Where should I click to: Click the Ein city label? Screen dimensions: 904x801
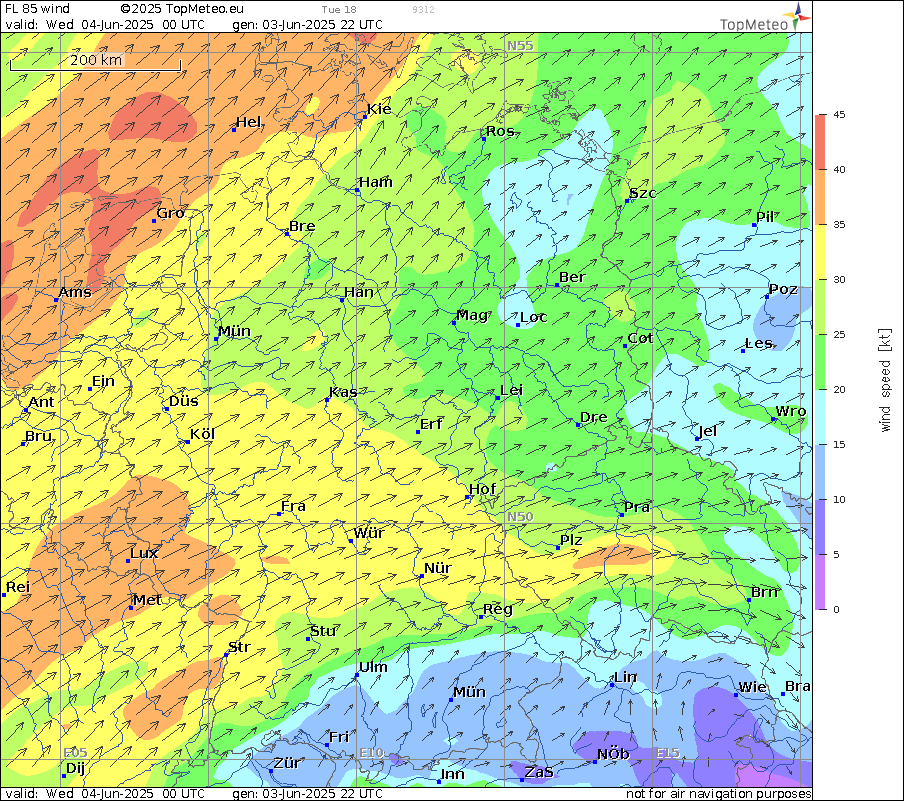[x=104, y=381]
